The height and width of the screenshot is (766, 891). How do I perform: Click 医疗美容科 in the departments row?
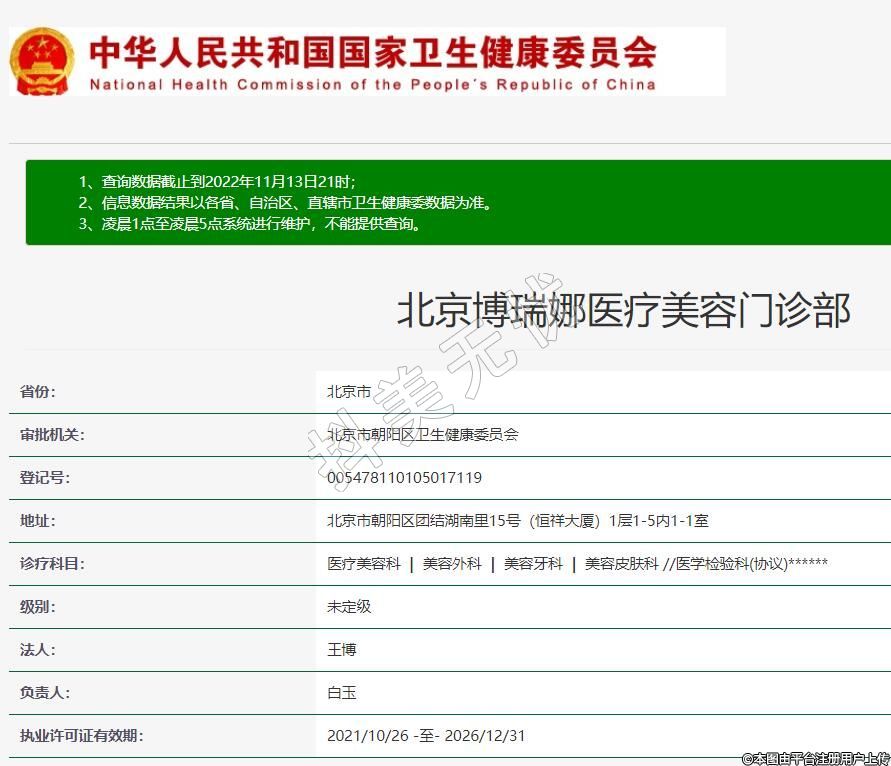click(x=363, y=564)
